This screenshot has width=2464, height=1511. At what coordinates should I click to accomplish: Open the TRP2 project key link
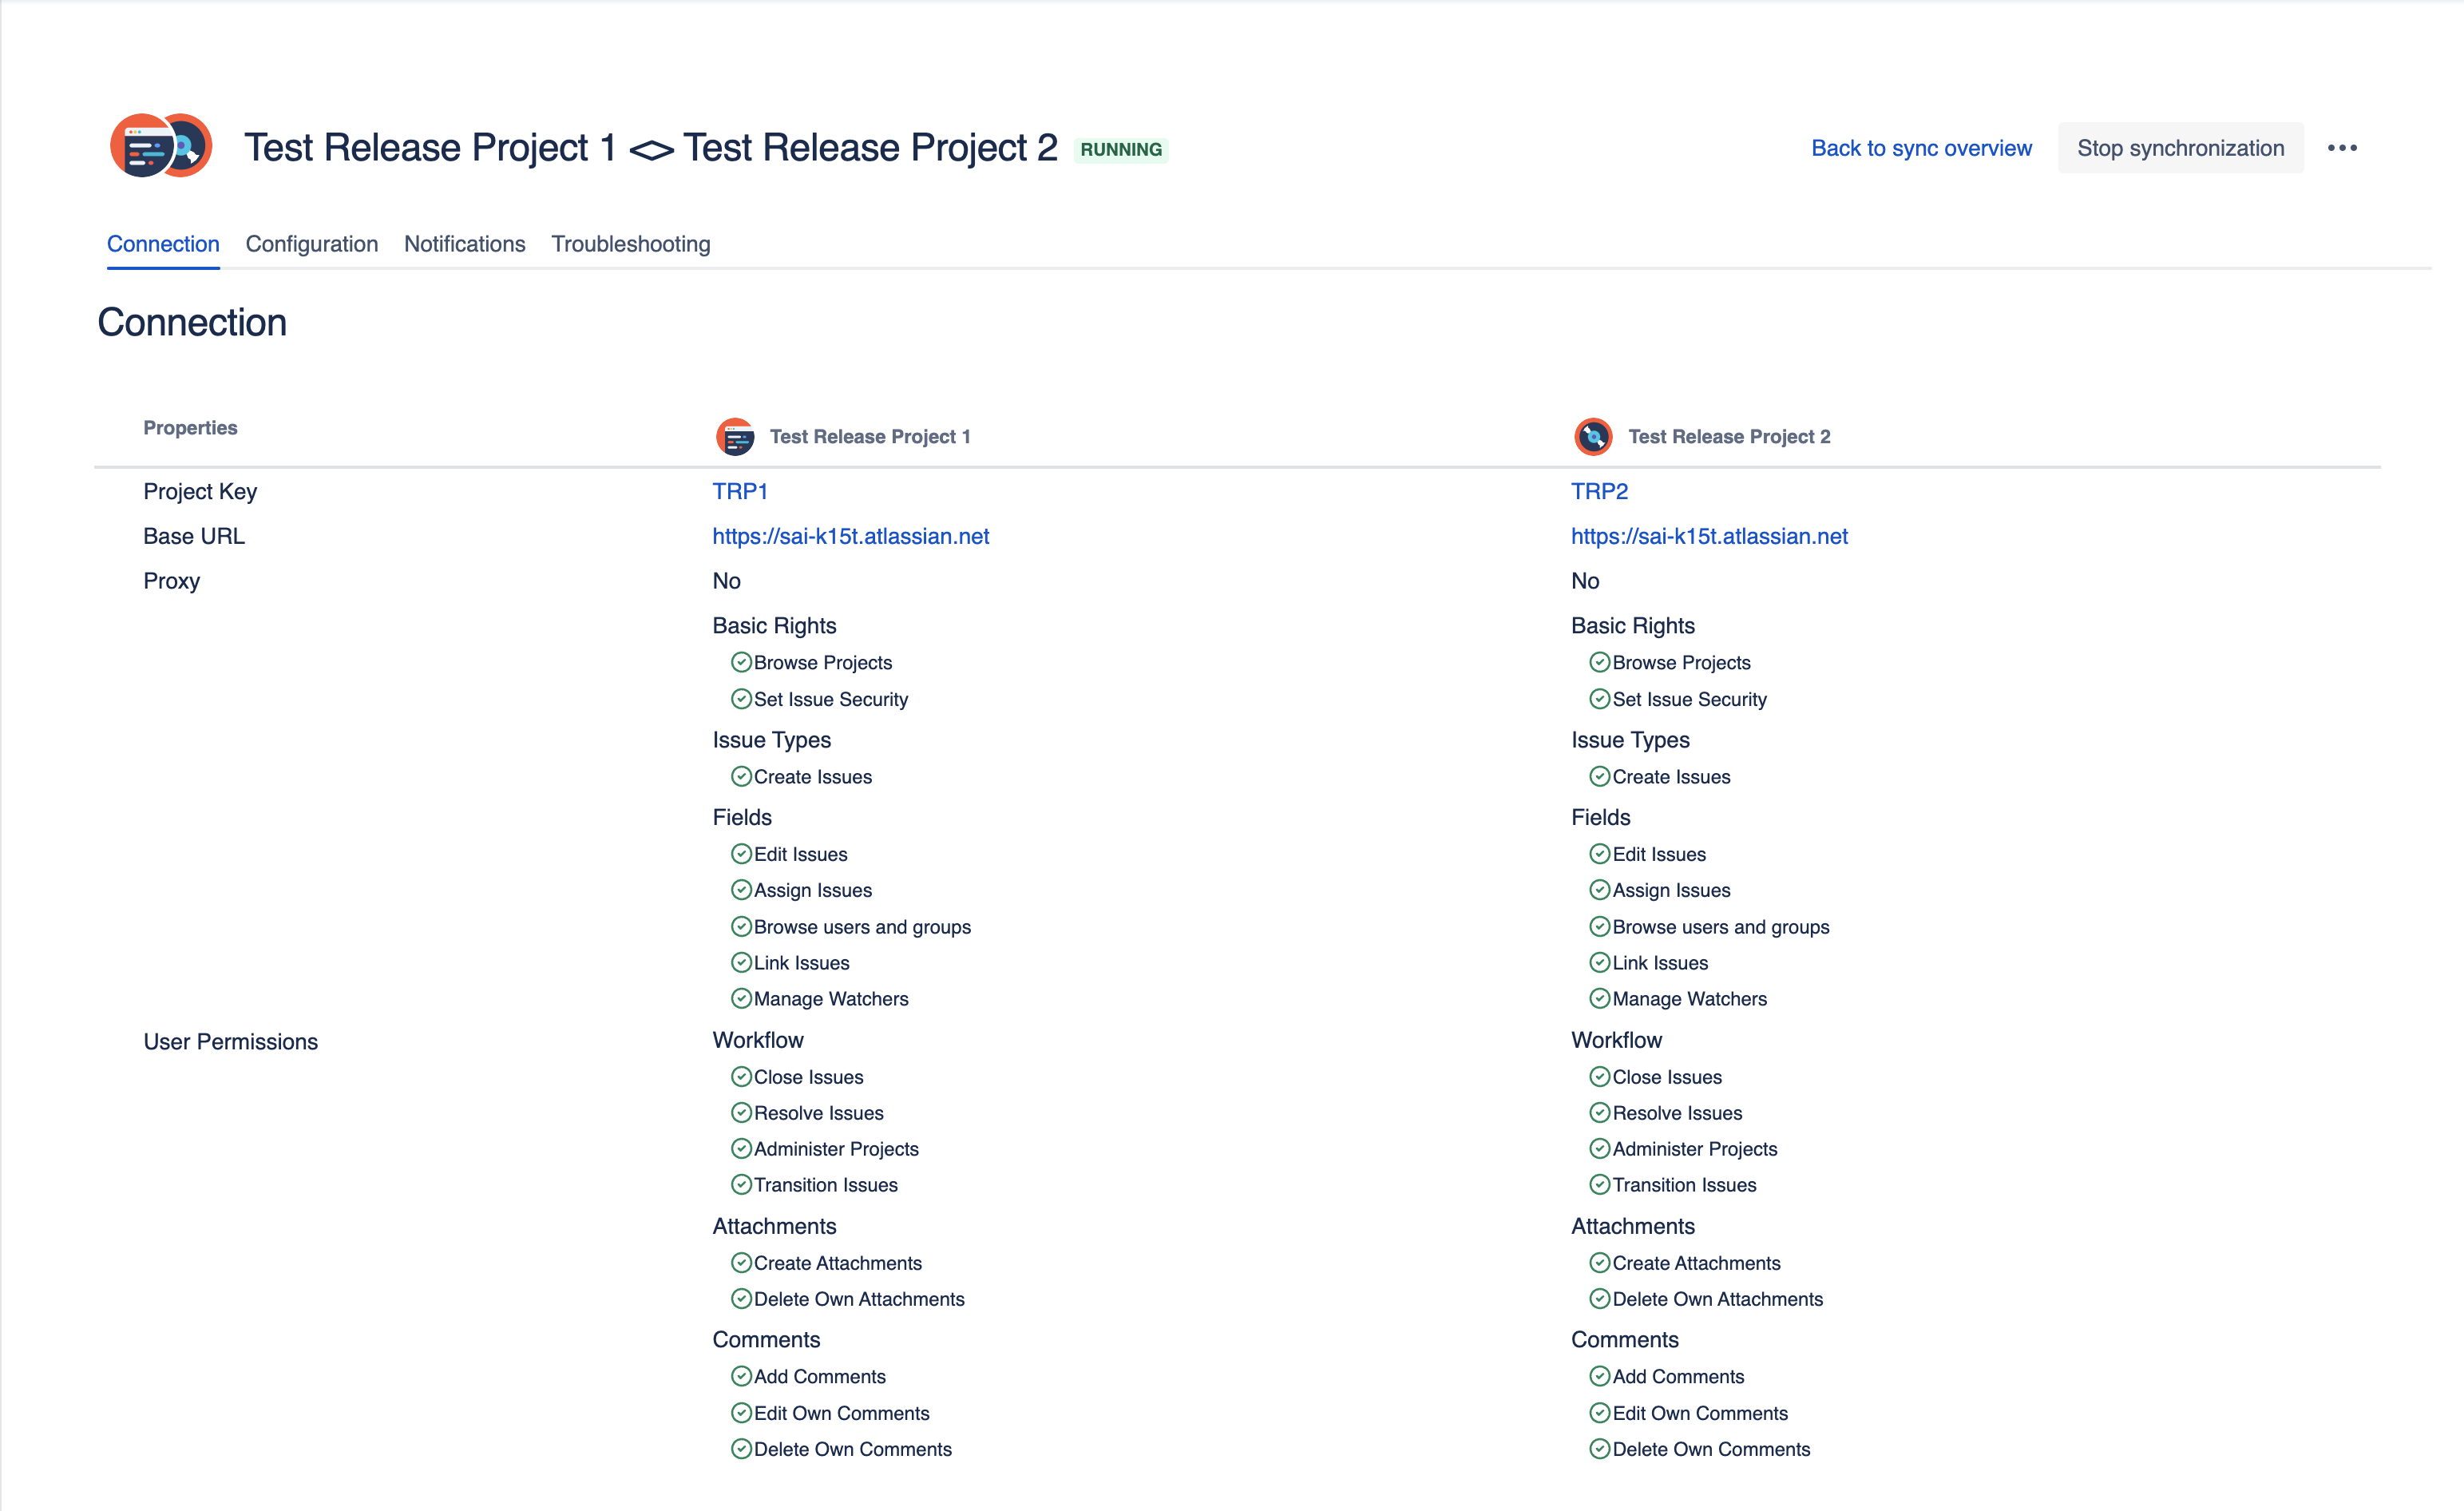(x=1598, y=491)
